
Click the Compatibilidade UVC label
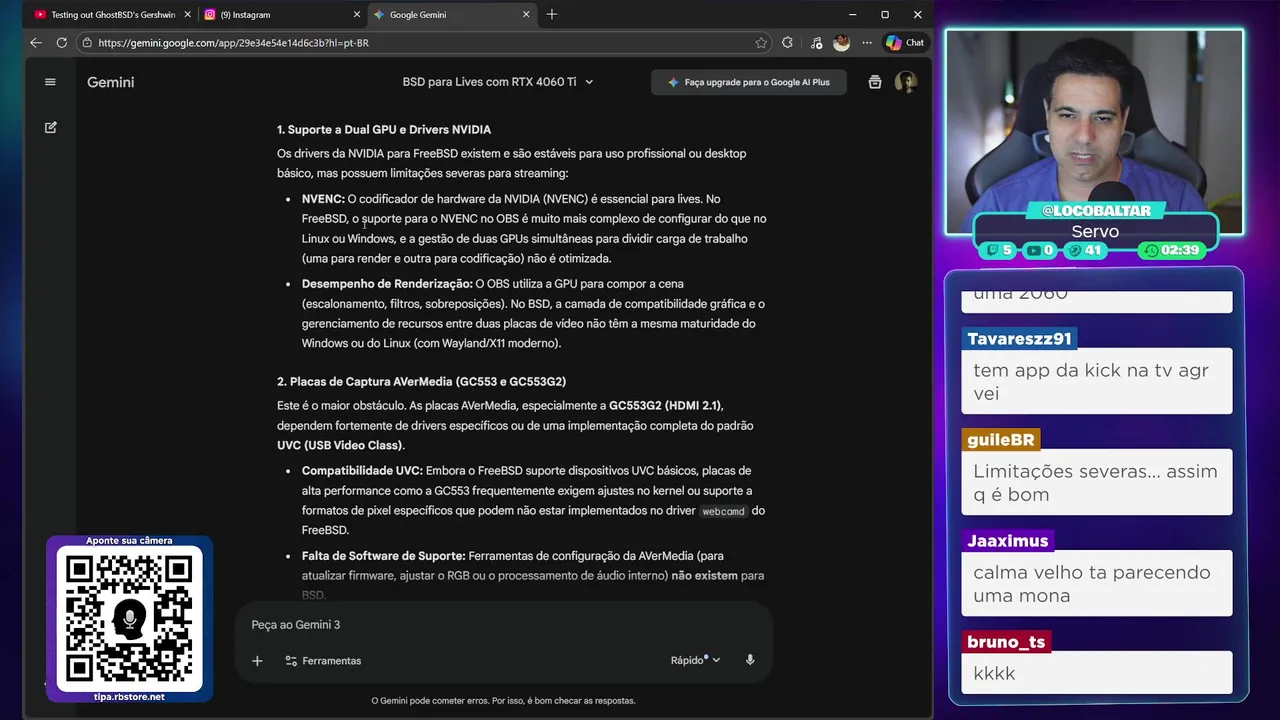click(362, 471)
